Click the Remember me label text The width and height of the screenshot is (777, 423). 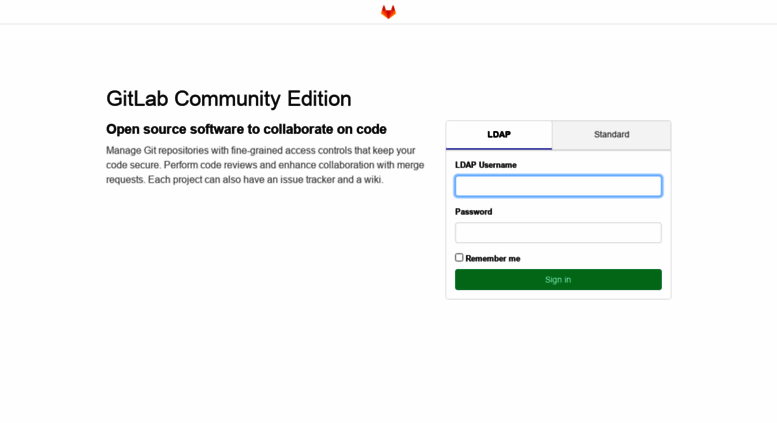(493, 259)
